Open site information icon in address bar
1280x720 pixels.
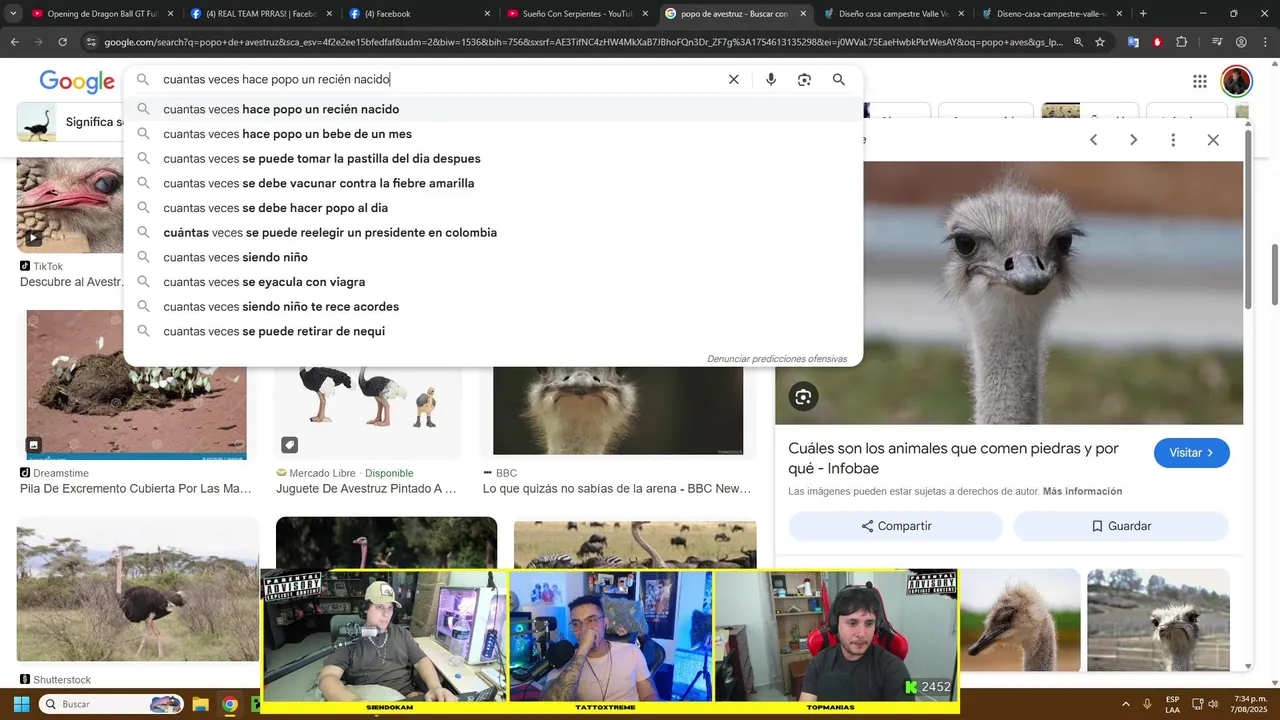91,42
